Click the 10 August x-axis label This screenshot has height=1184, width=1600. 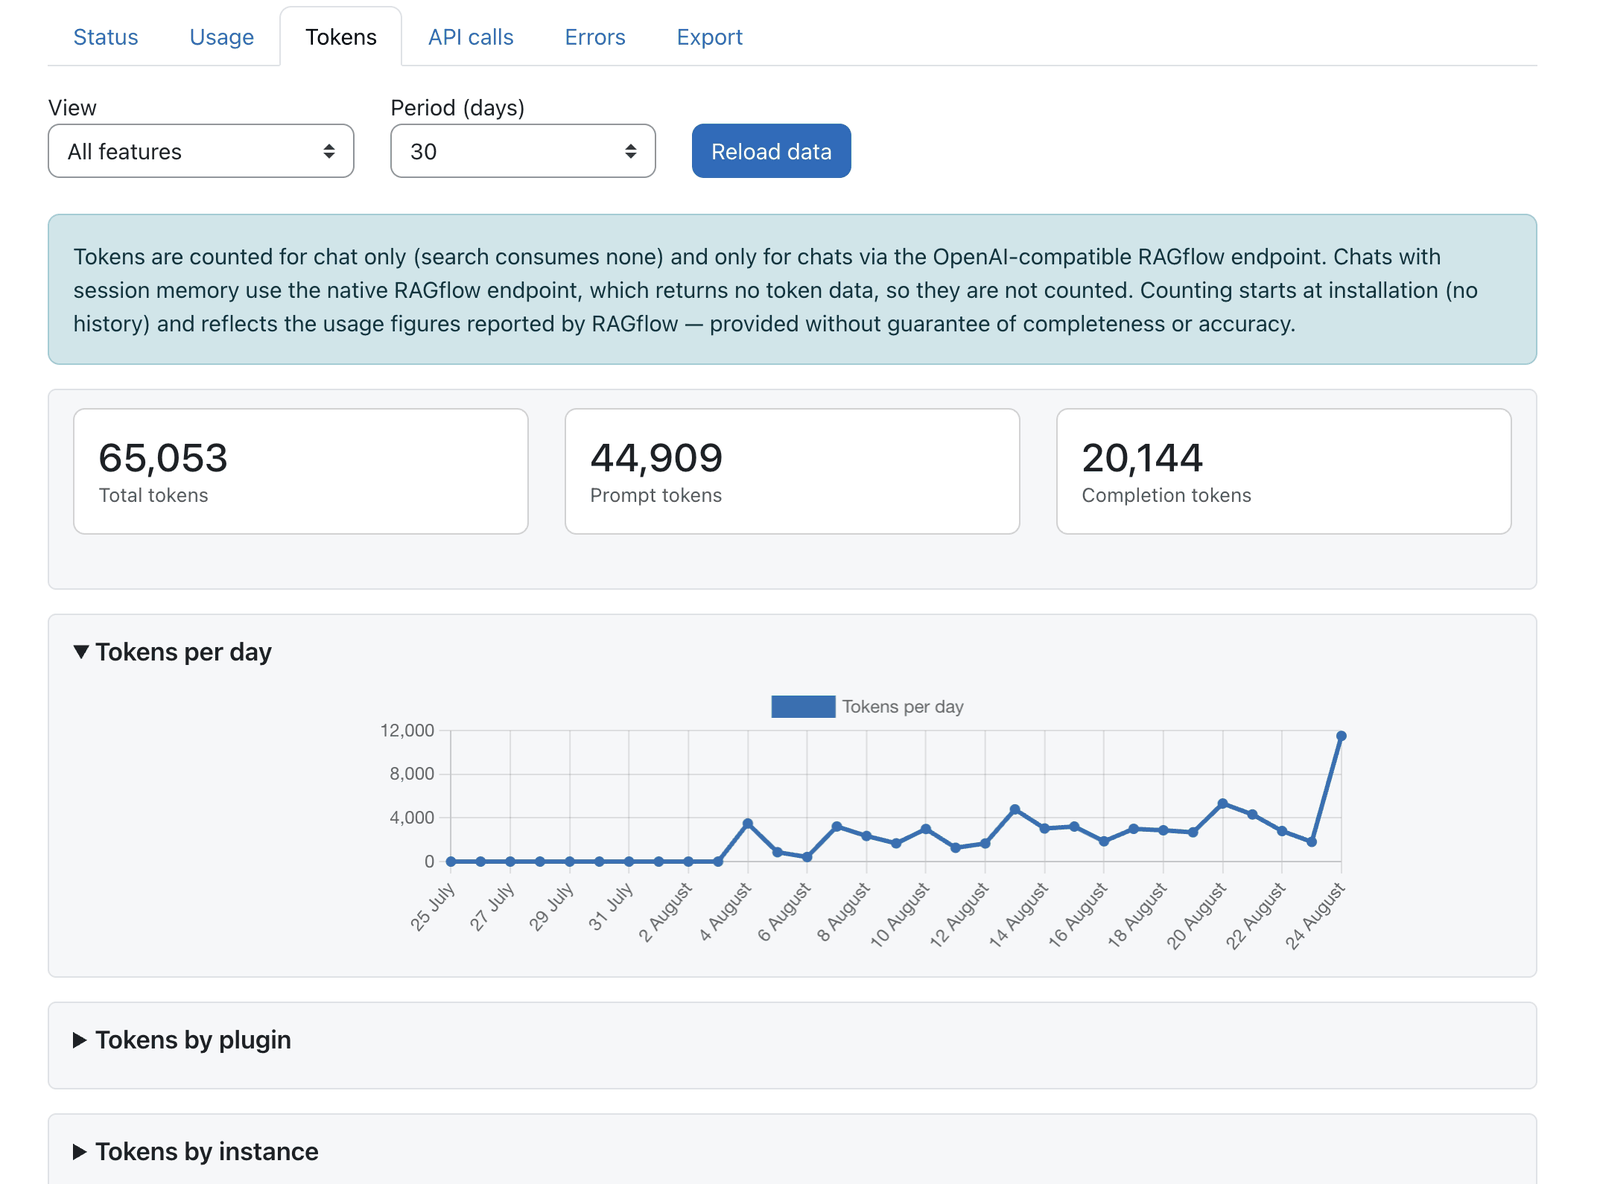(900, 915)
